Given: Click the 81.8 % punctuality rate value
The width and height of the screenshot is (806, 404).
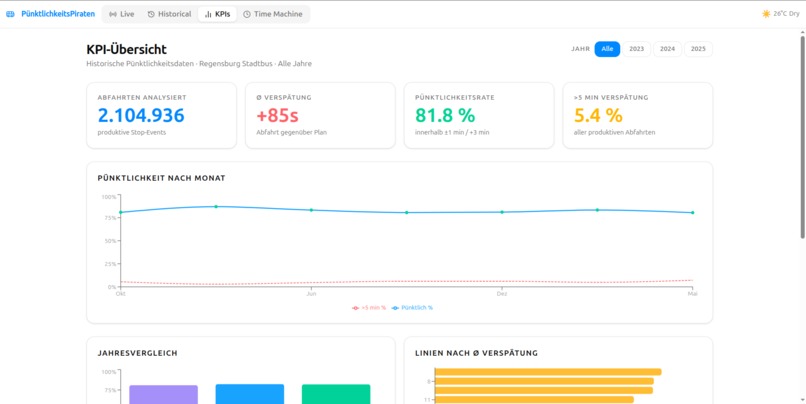Looking at the screenshot, I should 445,115.
